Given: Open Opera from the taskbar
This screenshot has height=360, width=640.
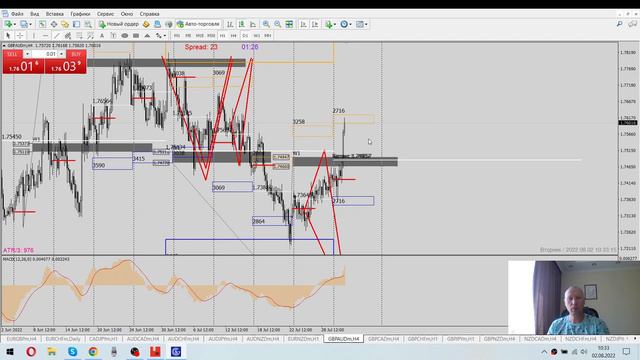Looking at the screenshot, I should [31, 351].
